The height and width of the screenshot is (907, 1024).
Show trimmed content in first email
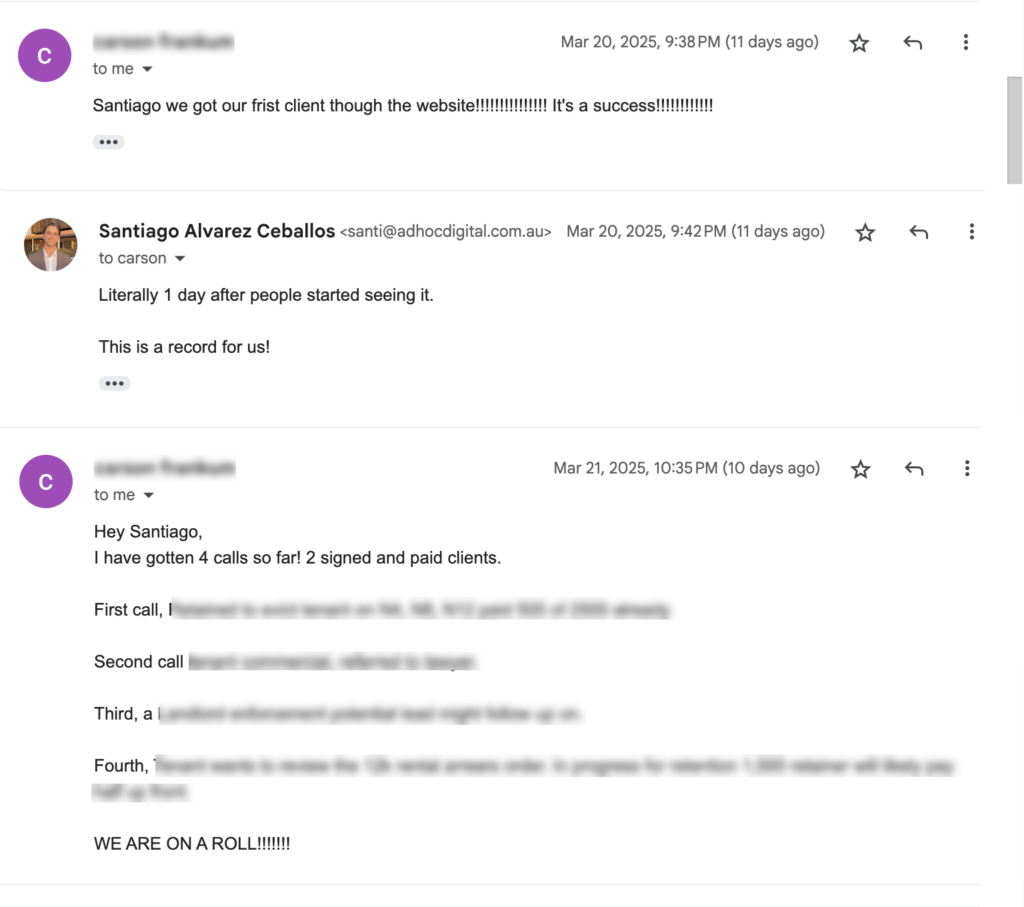click(108, 142)
